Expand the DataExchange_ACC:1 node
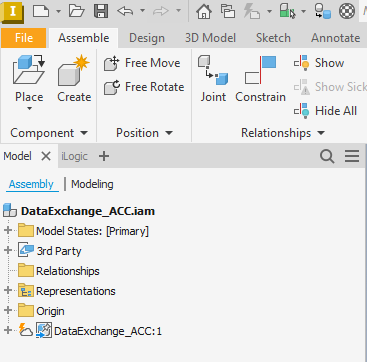367x362 pixels. pos(8,331)
